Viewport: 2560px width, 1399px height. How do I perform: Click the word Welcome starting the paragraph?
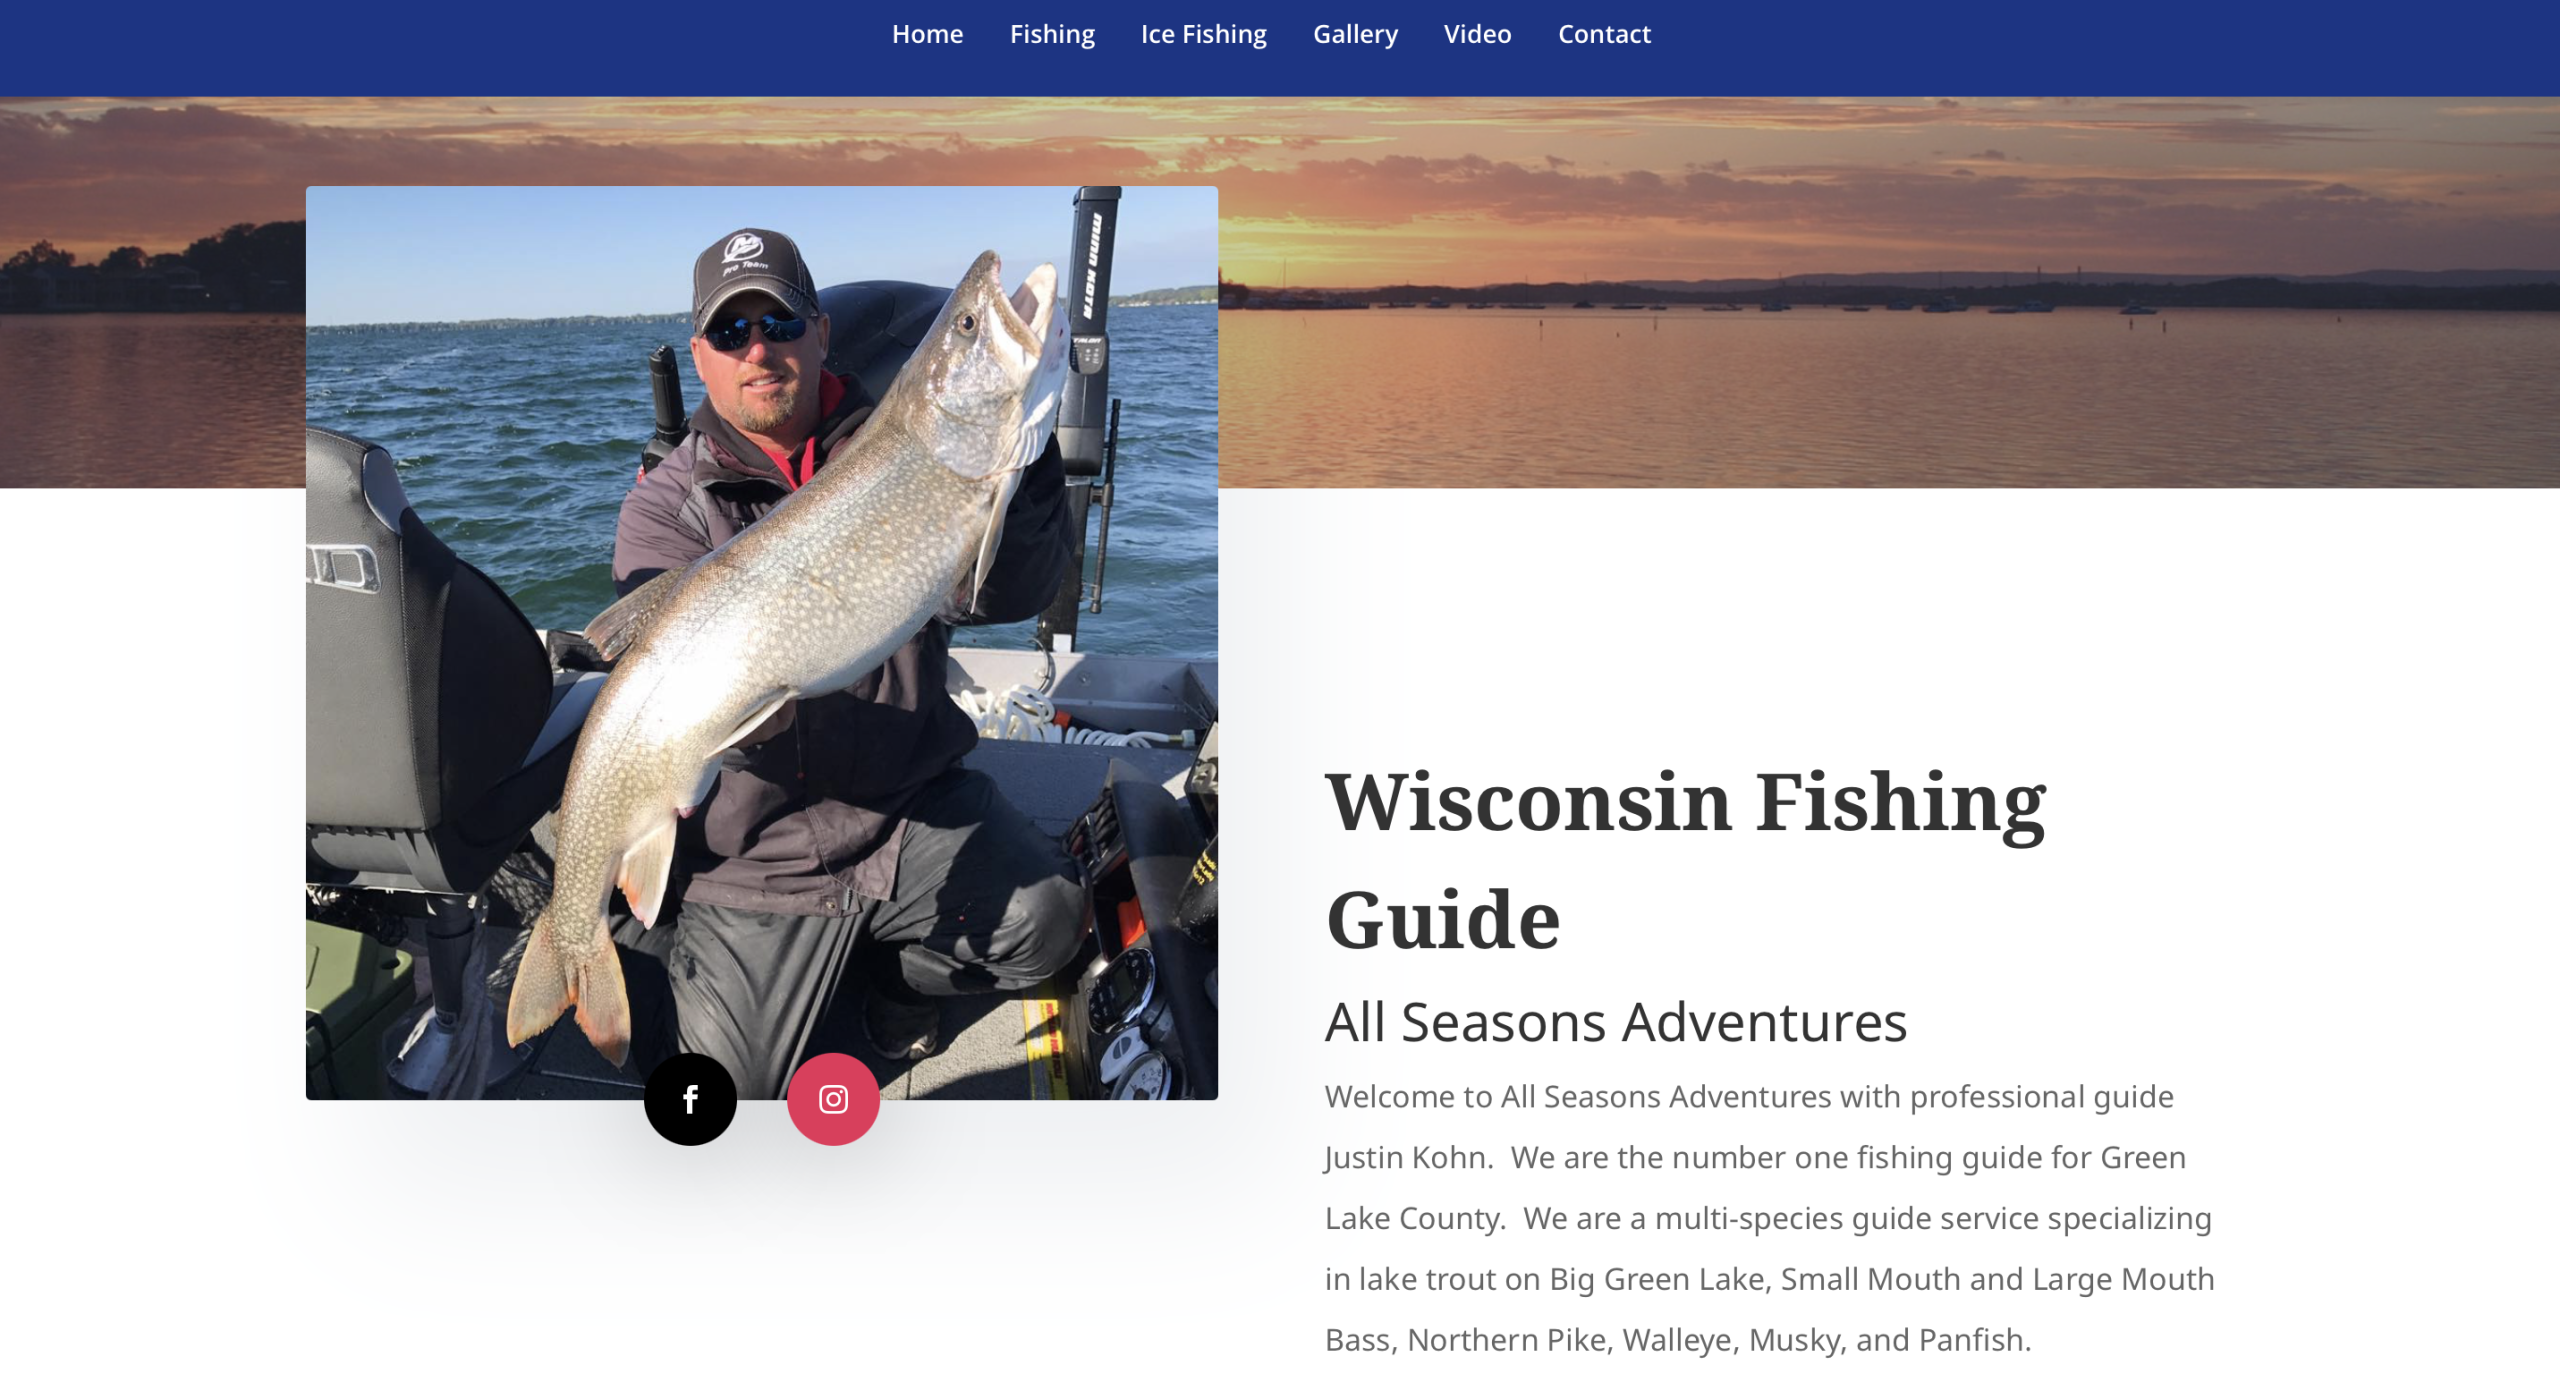[1395, 1097]
